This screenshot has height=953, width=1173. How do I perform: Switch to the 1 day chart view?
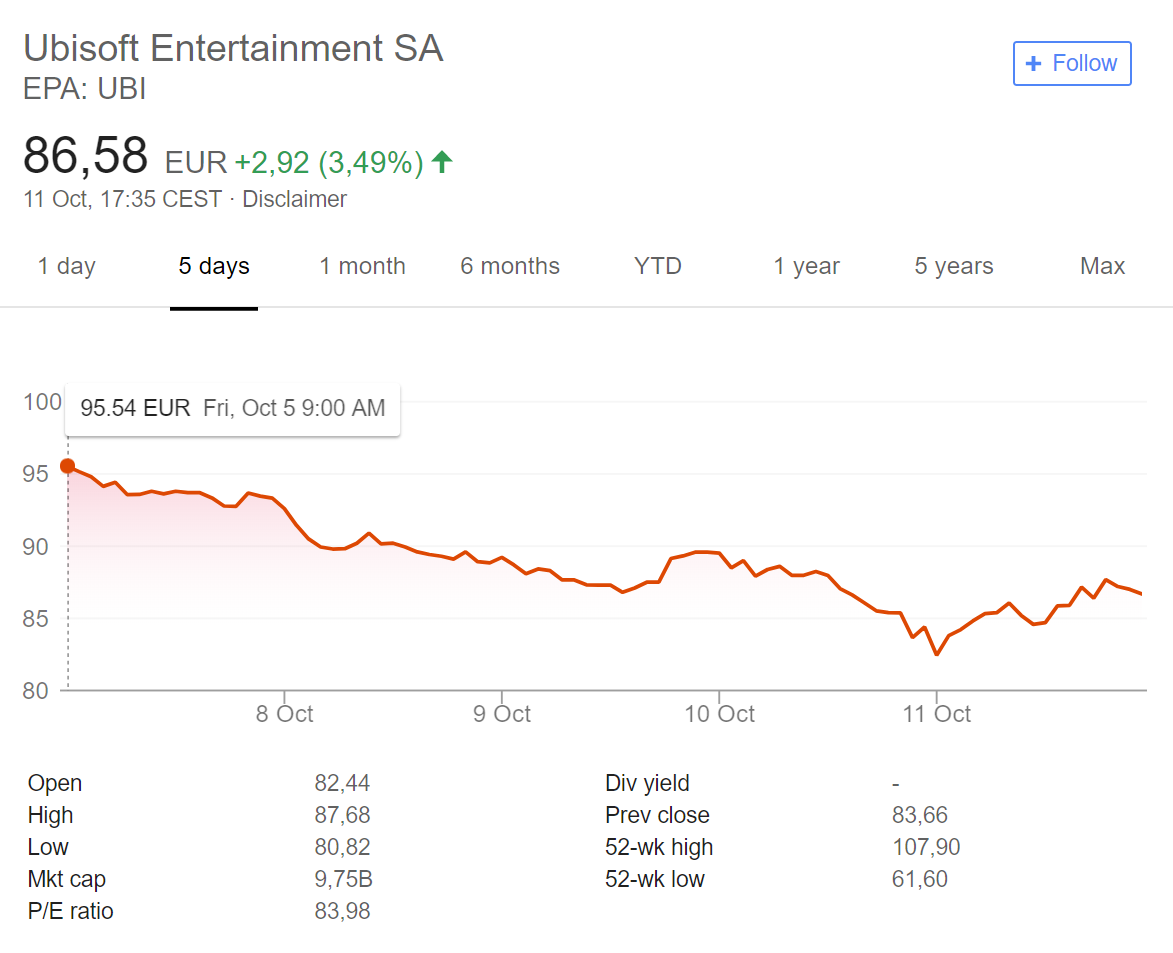pyautogui.click(x=65, y=266)
